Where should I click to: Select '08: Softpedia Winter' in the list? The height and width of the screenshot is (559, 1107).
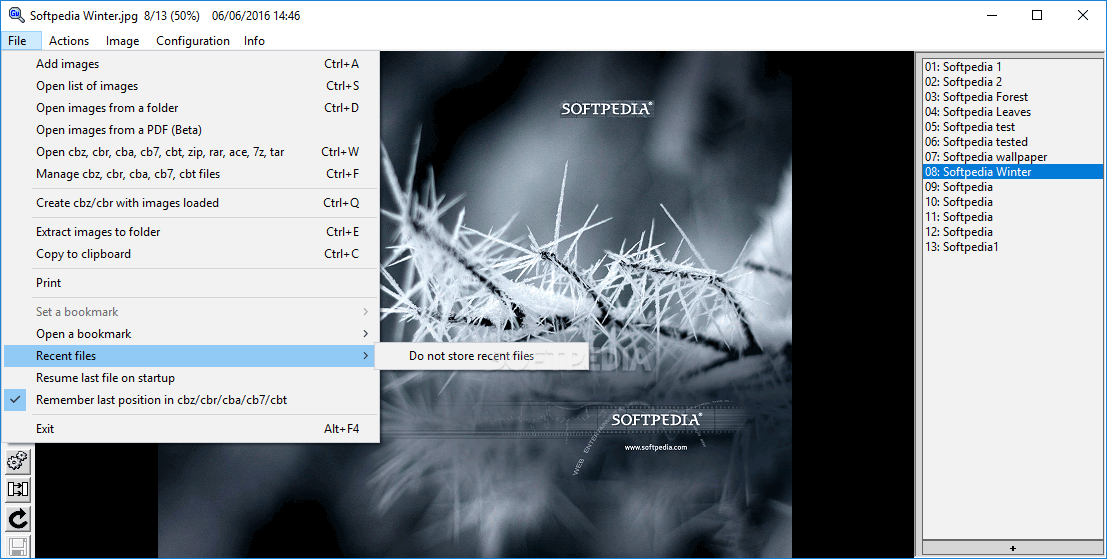(1012, 172)
